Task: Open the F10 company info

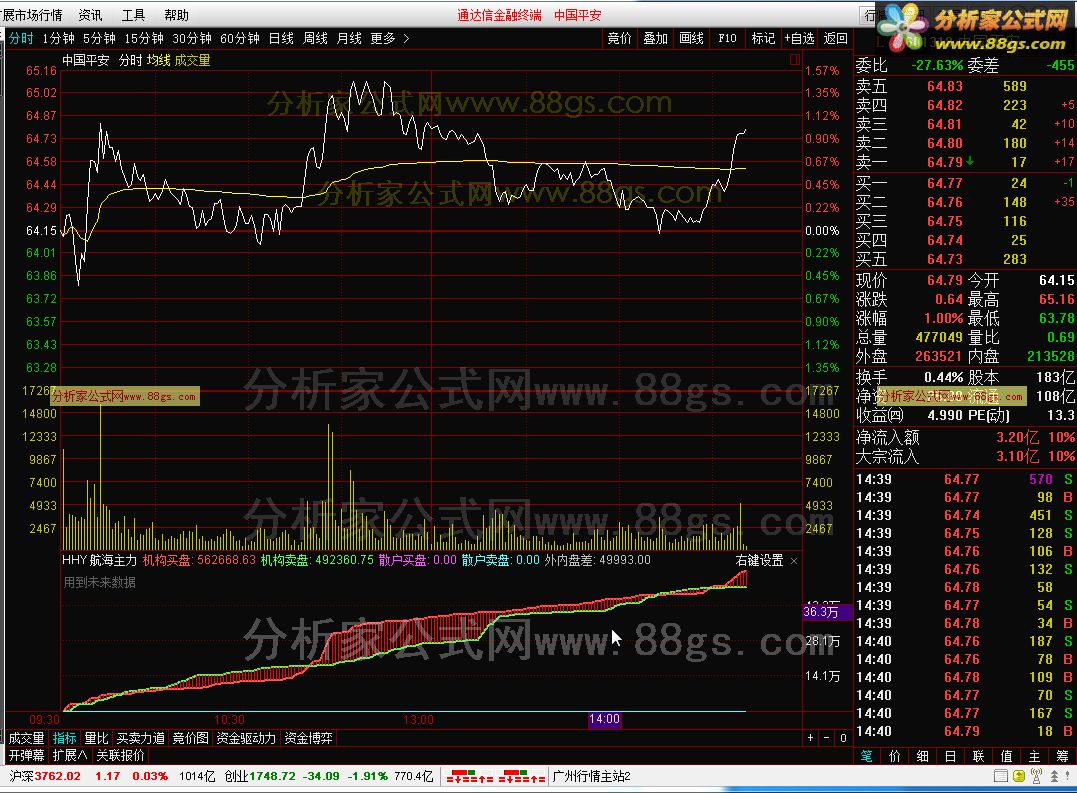Action: (x=727, y=38)
